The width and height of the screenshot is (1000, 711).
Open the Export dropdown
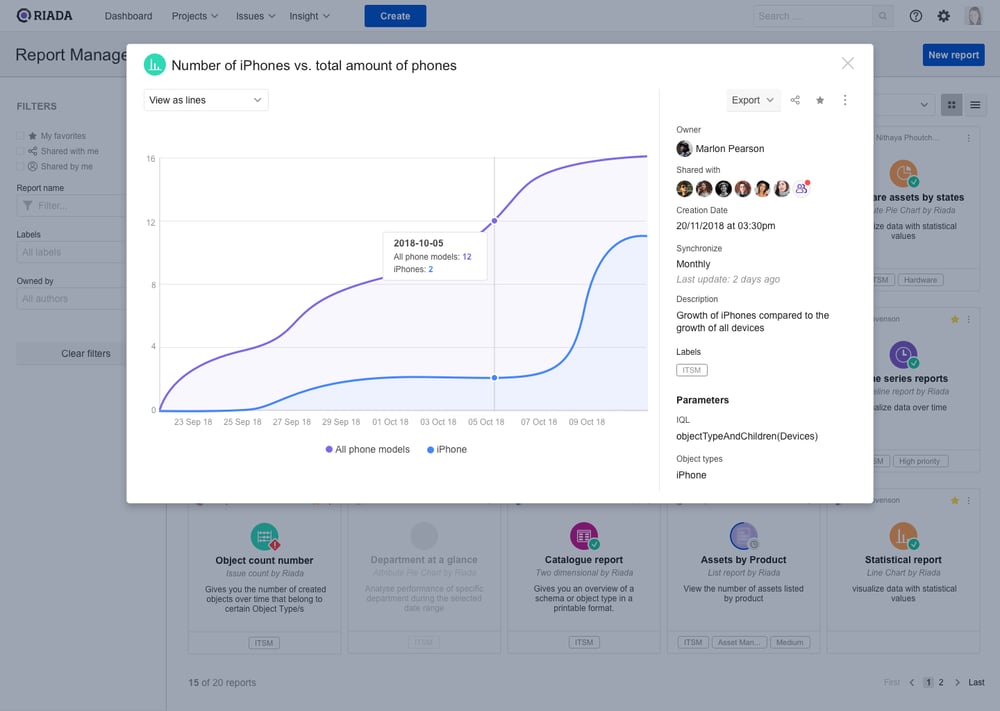coord(753,100)
